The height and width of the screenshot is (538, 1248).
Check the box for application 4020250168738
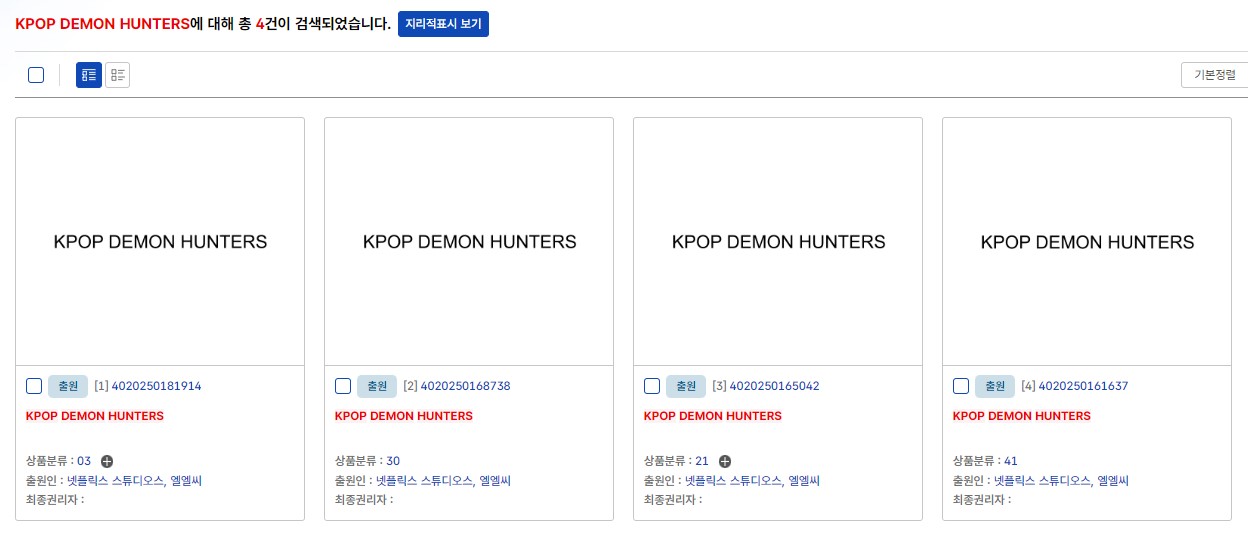coord(343,386)
